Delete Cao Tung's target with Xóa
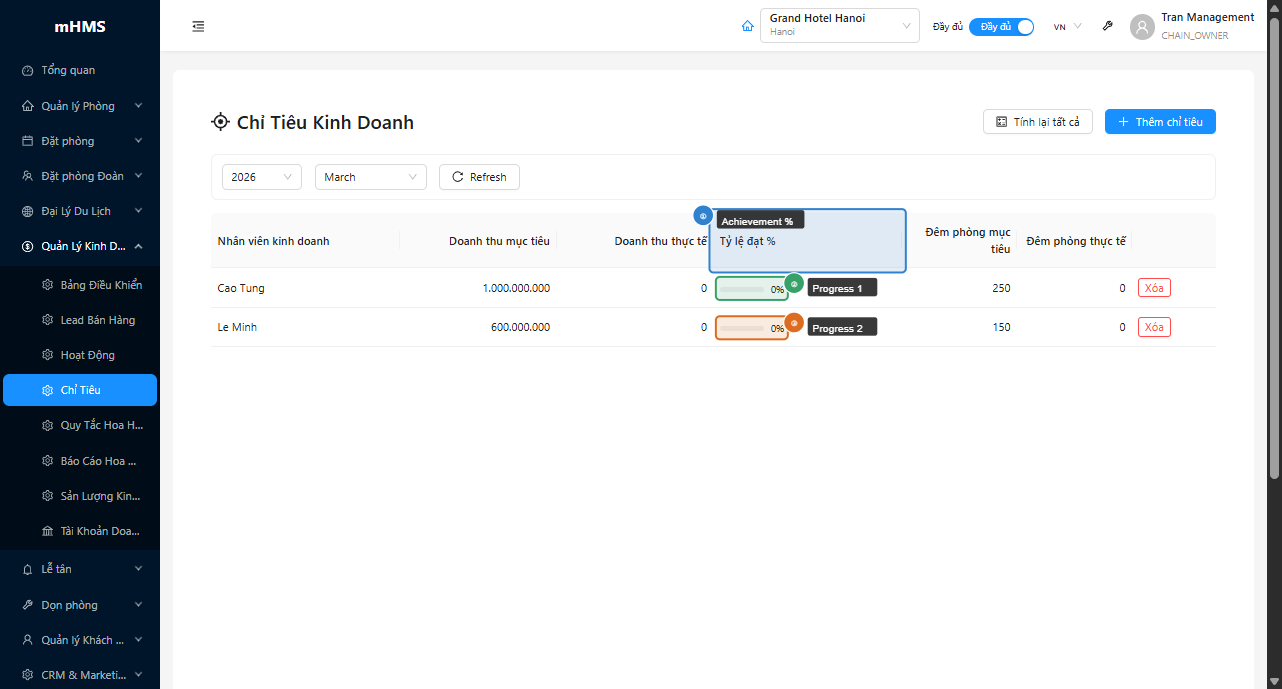The width and height of the screenshot is (1282, 689). tap(1154, 288)
